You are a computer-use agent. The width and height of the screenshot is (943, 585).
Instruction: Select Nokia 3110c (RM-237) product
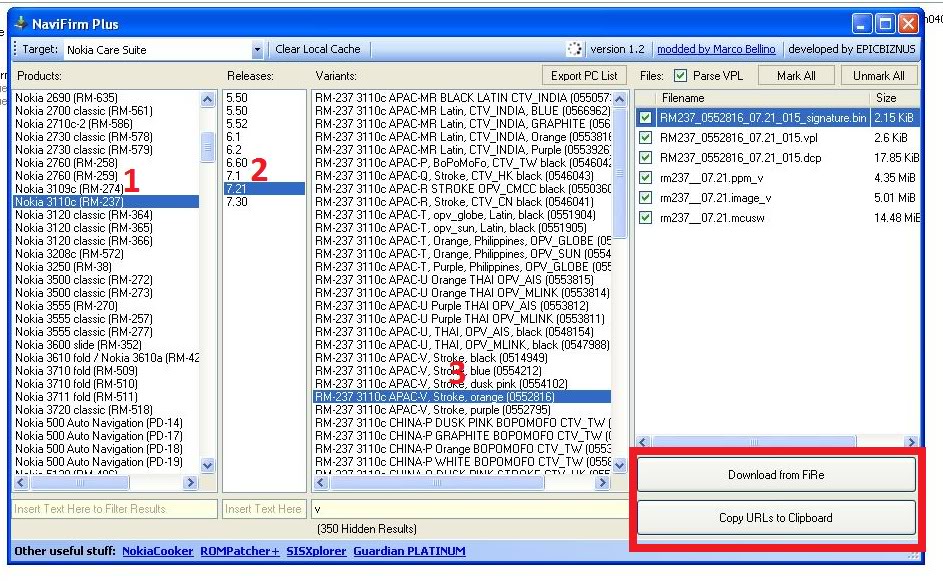106,202
